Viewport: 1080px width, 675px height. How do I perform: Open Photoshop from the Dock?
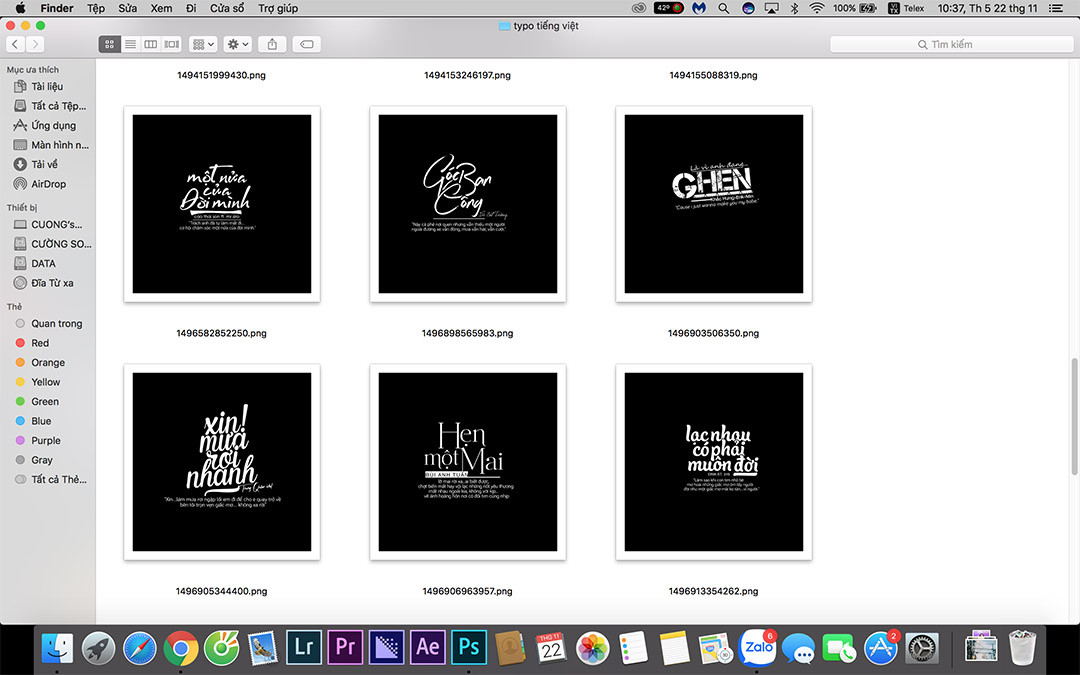click(x=469, y=647)
